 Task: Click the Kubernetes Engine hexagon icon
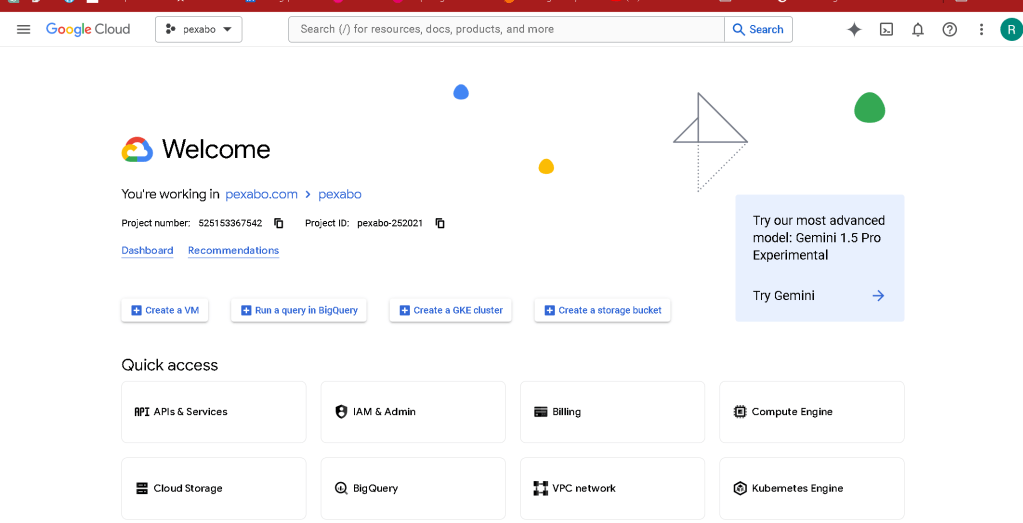(x=740, y=488)
